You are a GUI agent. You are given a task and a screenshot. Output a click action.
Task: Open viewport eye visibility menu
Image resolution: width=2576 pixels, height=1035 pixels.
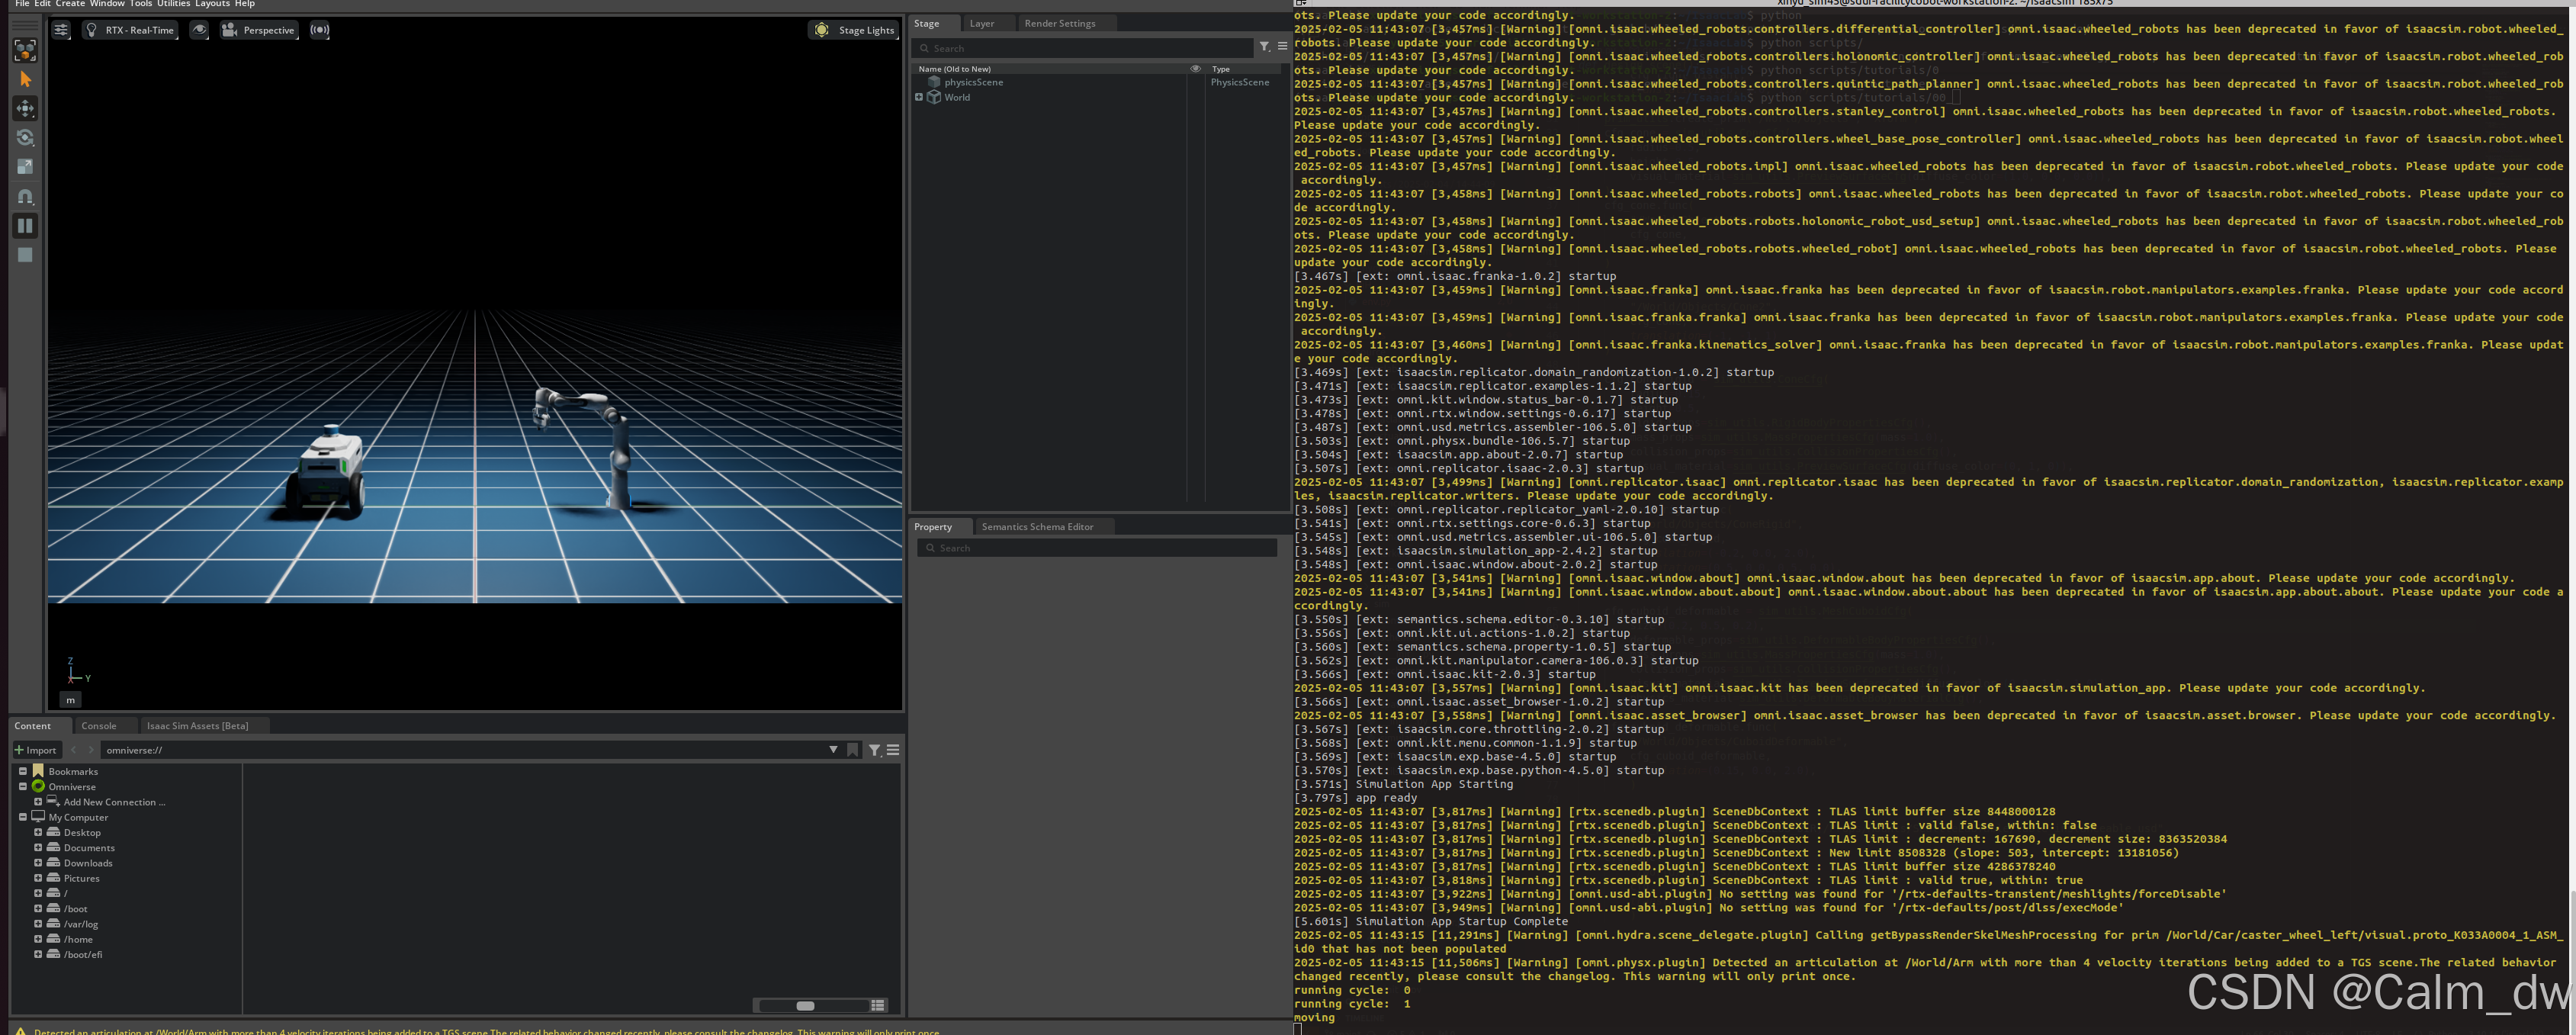tap(199, 30)
